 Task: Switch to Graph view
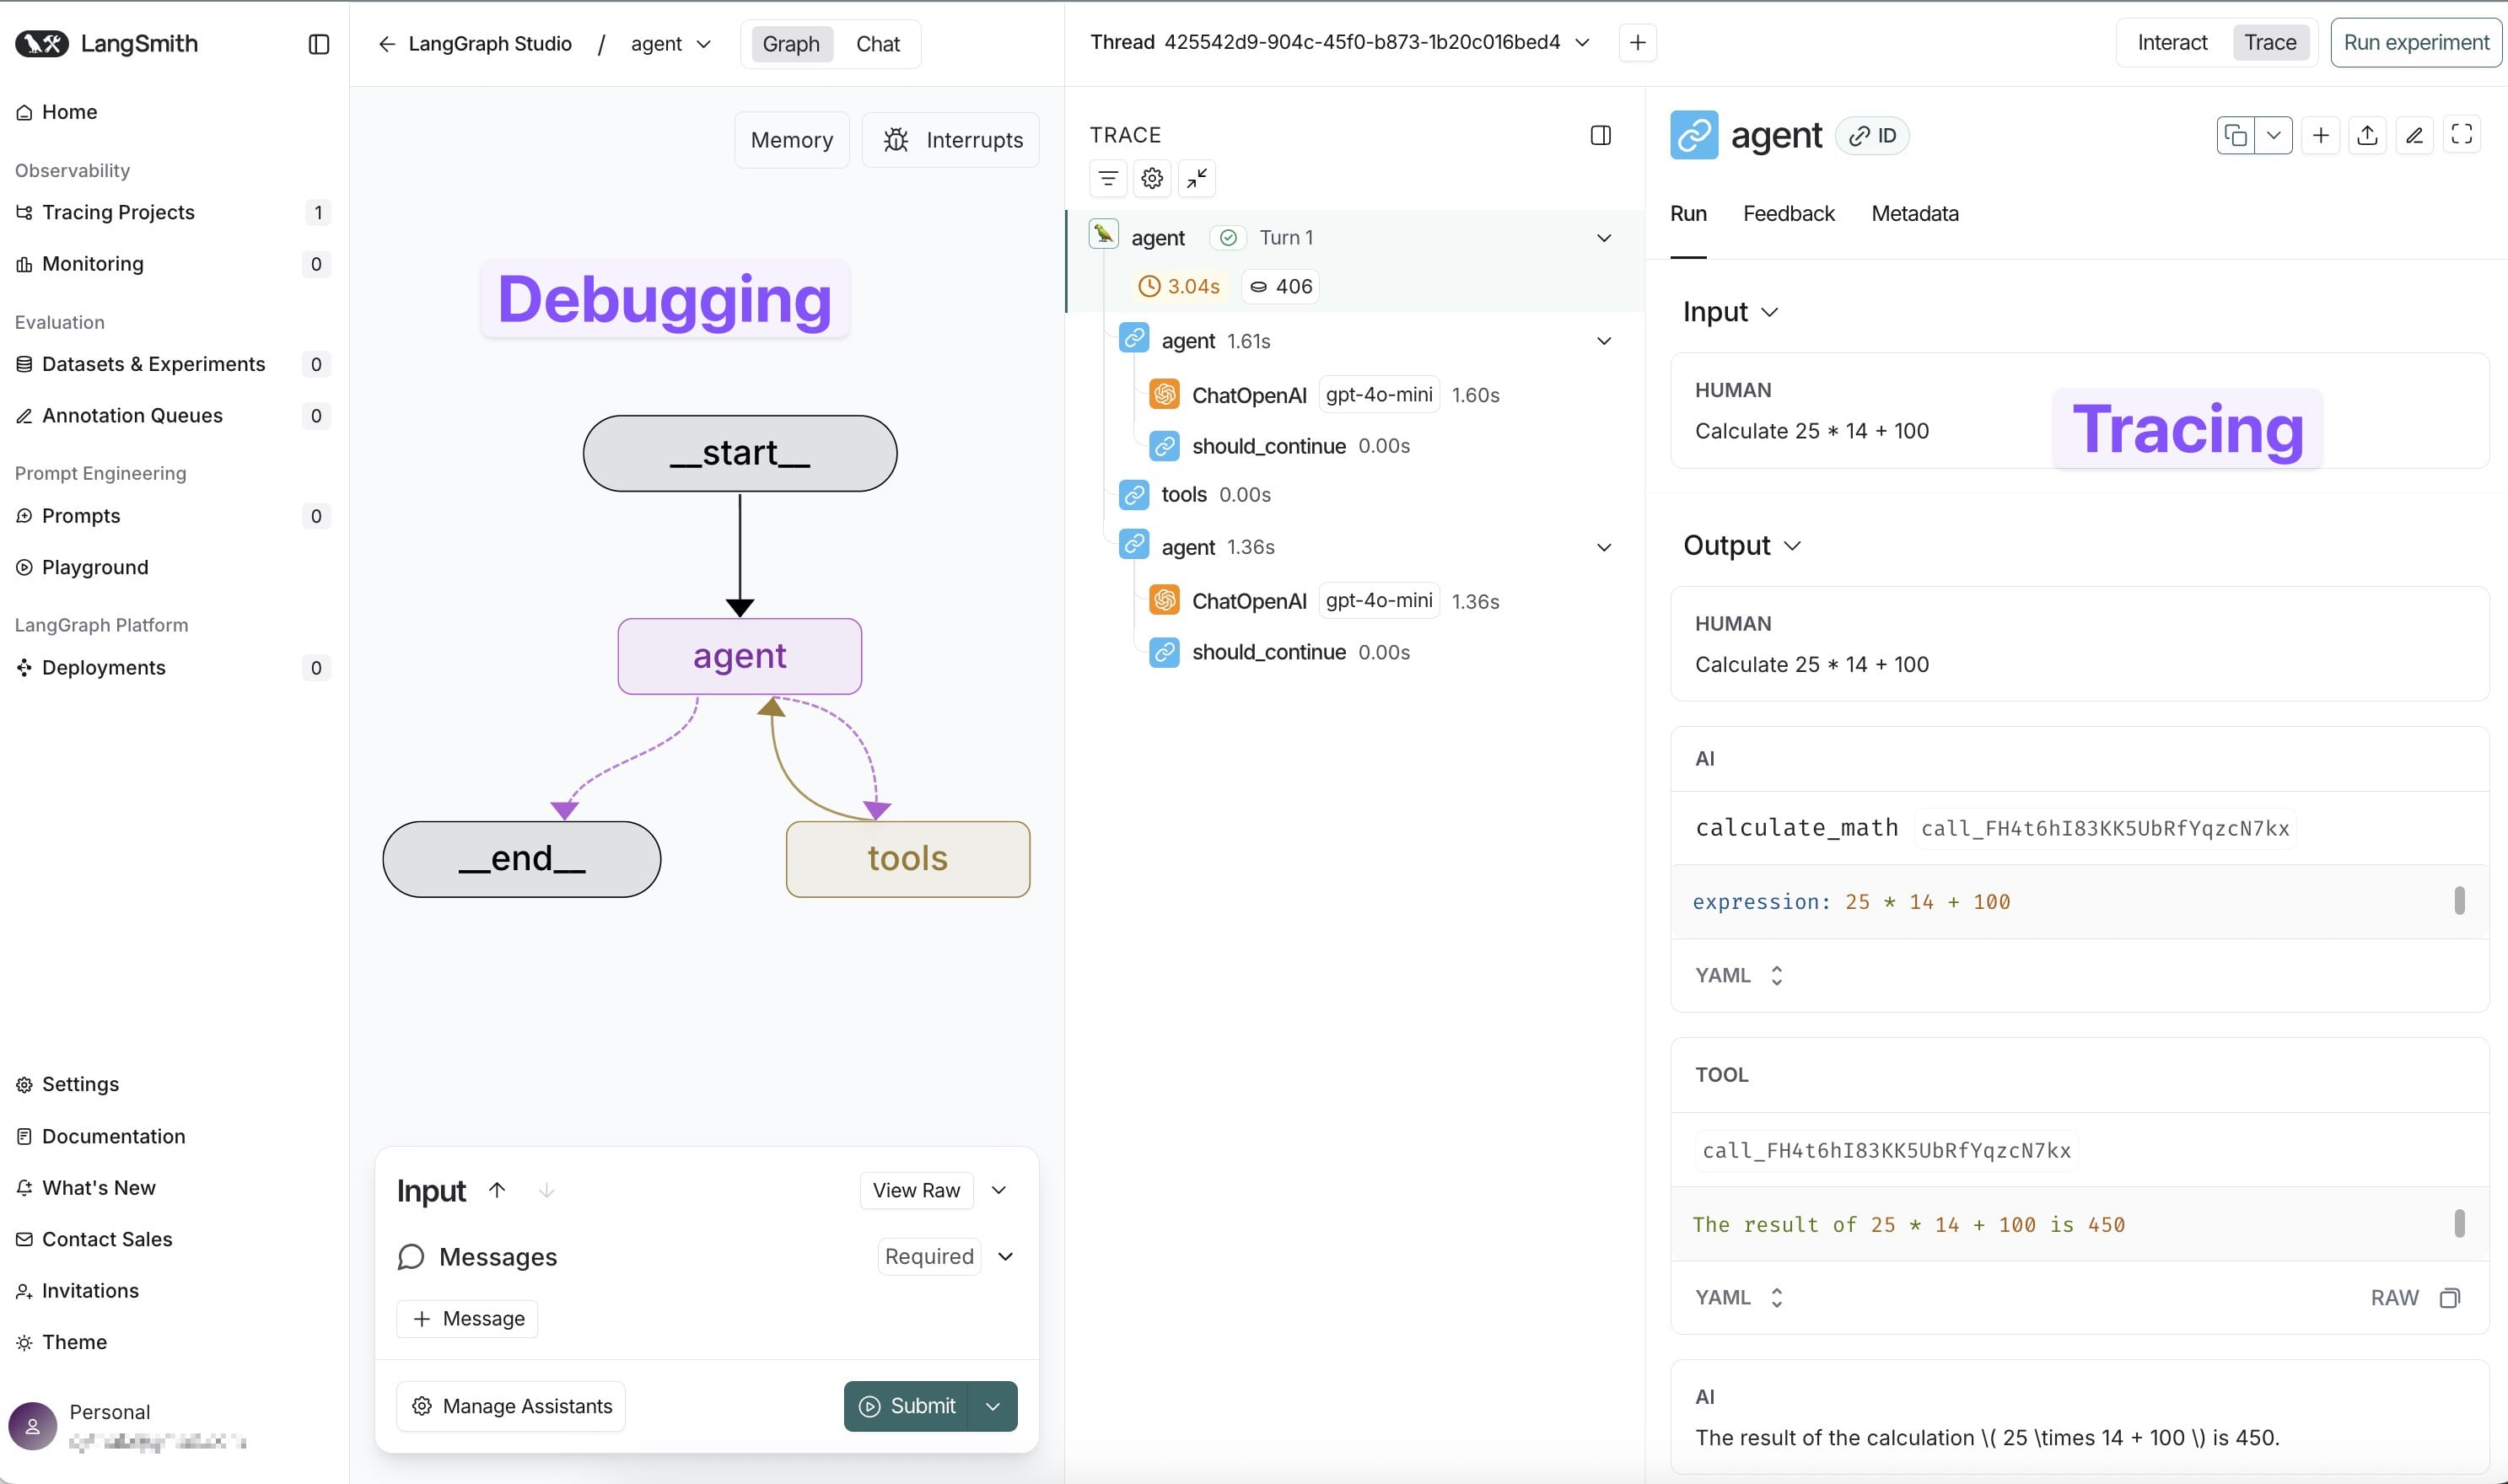coord(791,44)
